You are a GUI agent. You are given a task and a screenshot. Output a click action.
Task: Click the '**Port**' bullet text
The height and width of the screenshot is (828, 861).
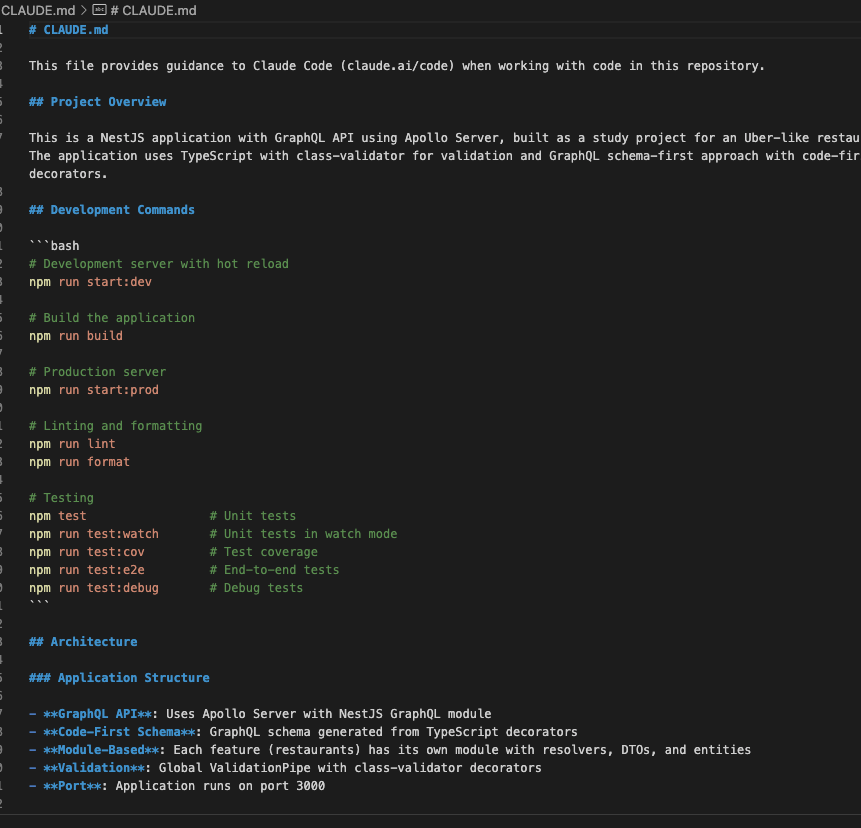pos(72,786)
